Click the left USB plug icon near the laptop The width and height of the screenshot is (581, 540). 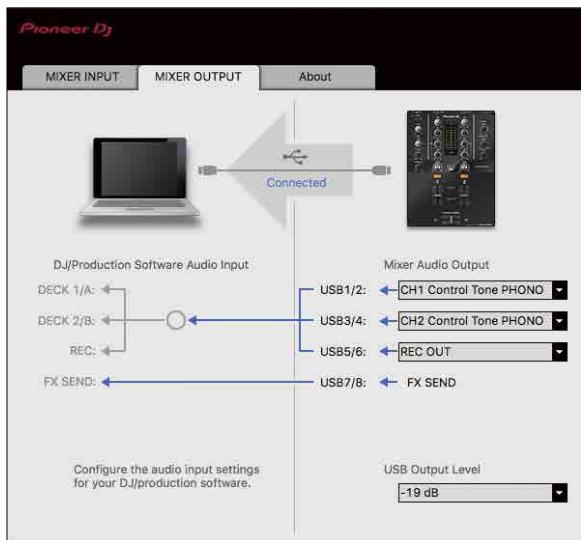208,170
